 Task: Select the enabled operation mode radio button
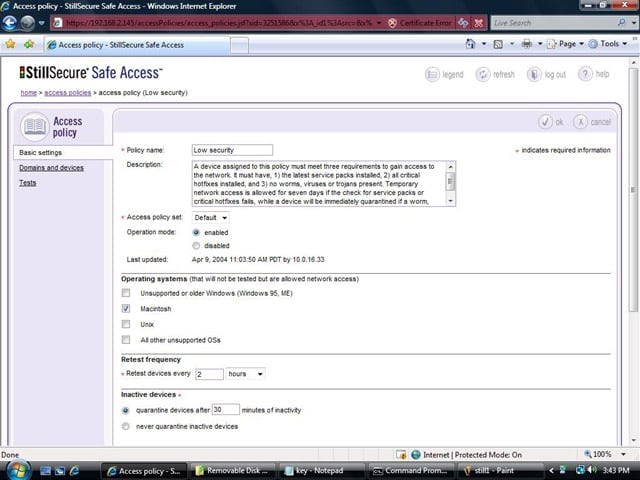[x=196, y=232]
